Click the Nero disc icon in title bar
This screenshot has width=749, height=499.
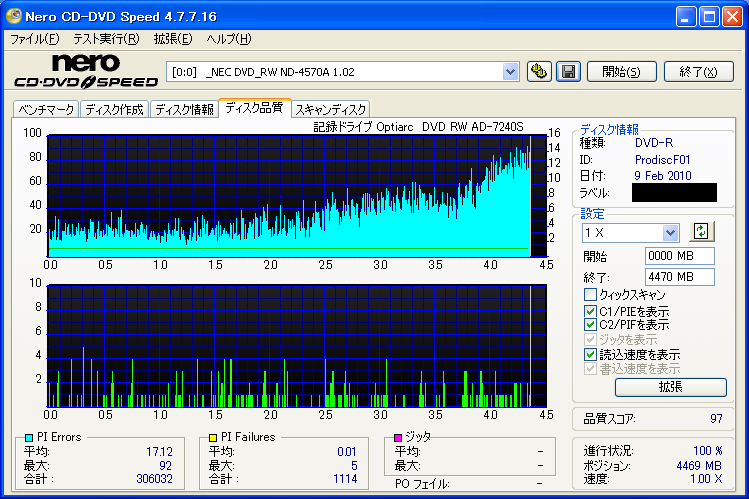pyautogui.click(x=13, y=16)
